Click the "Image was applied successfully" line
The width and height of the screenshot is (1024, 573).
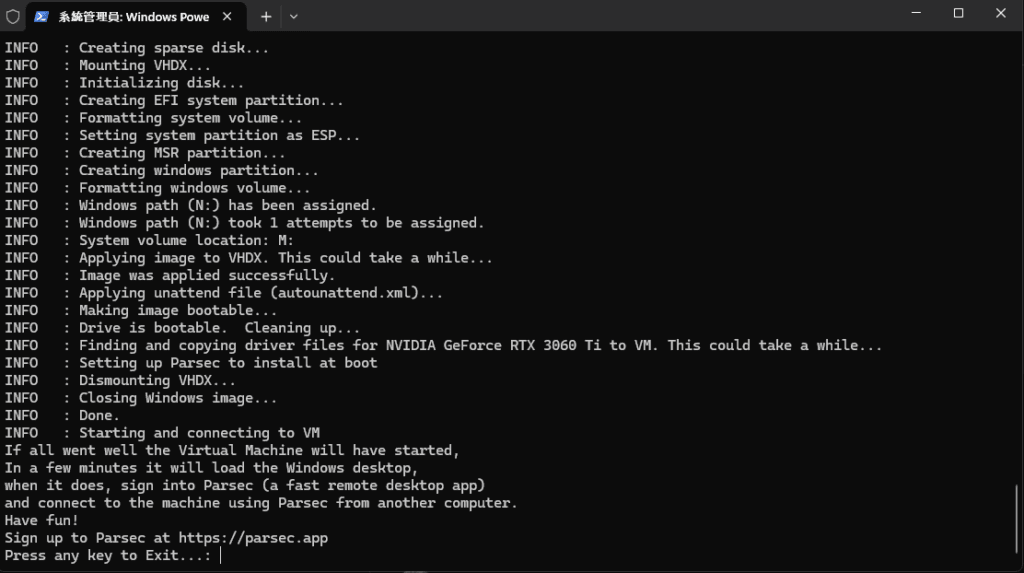(207, 275)
